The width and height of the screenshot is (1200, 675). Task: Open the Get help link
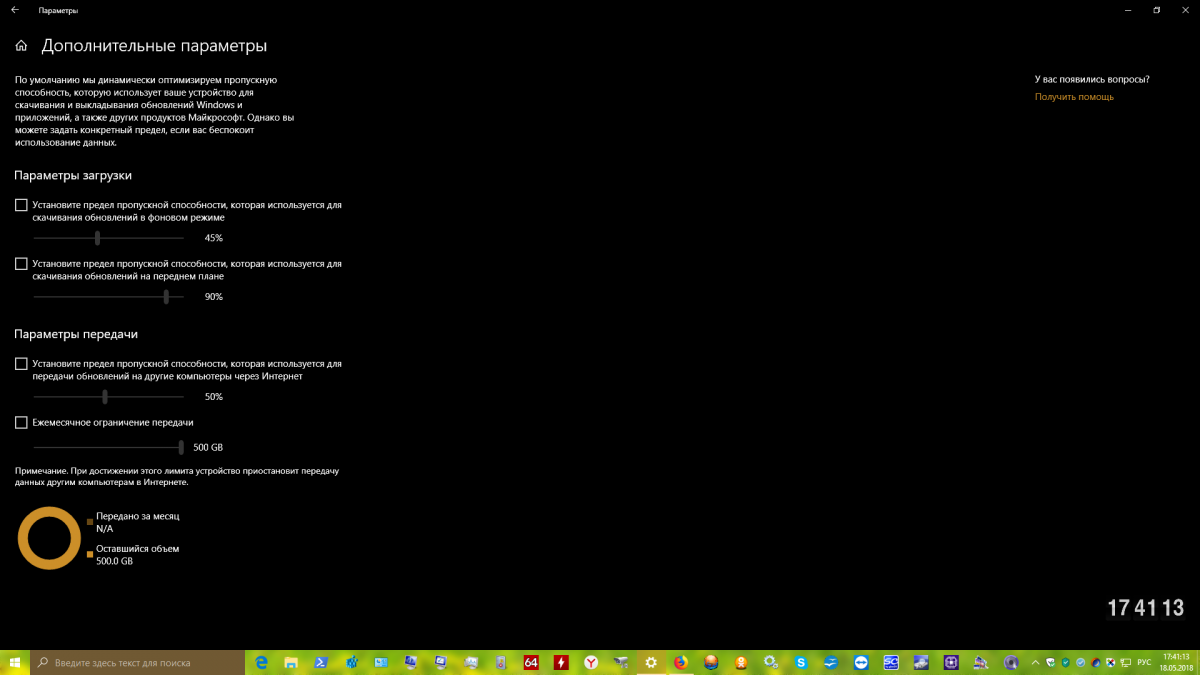[x=1074, y=97]
